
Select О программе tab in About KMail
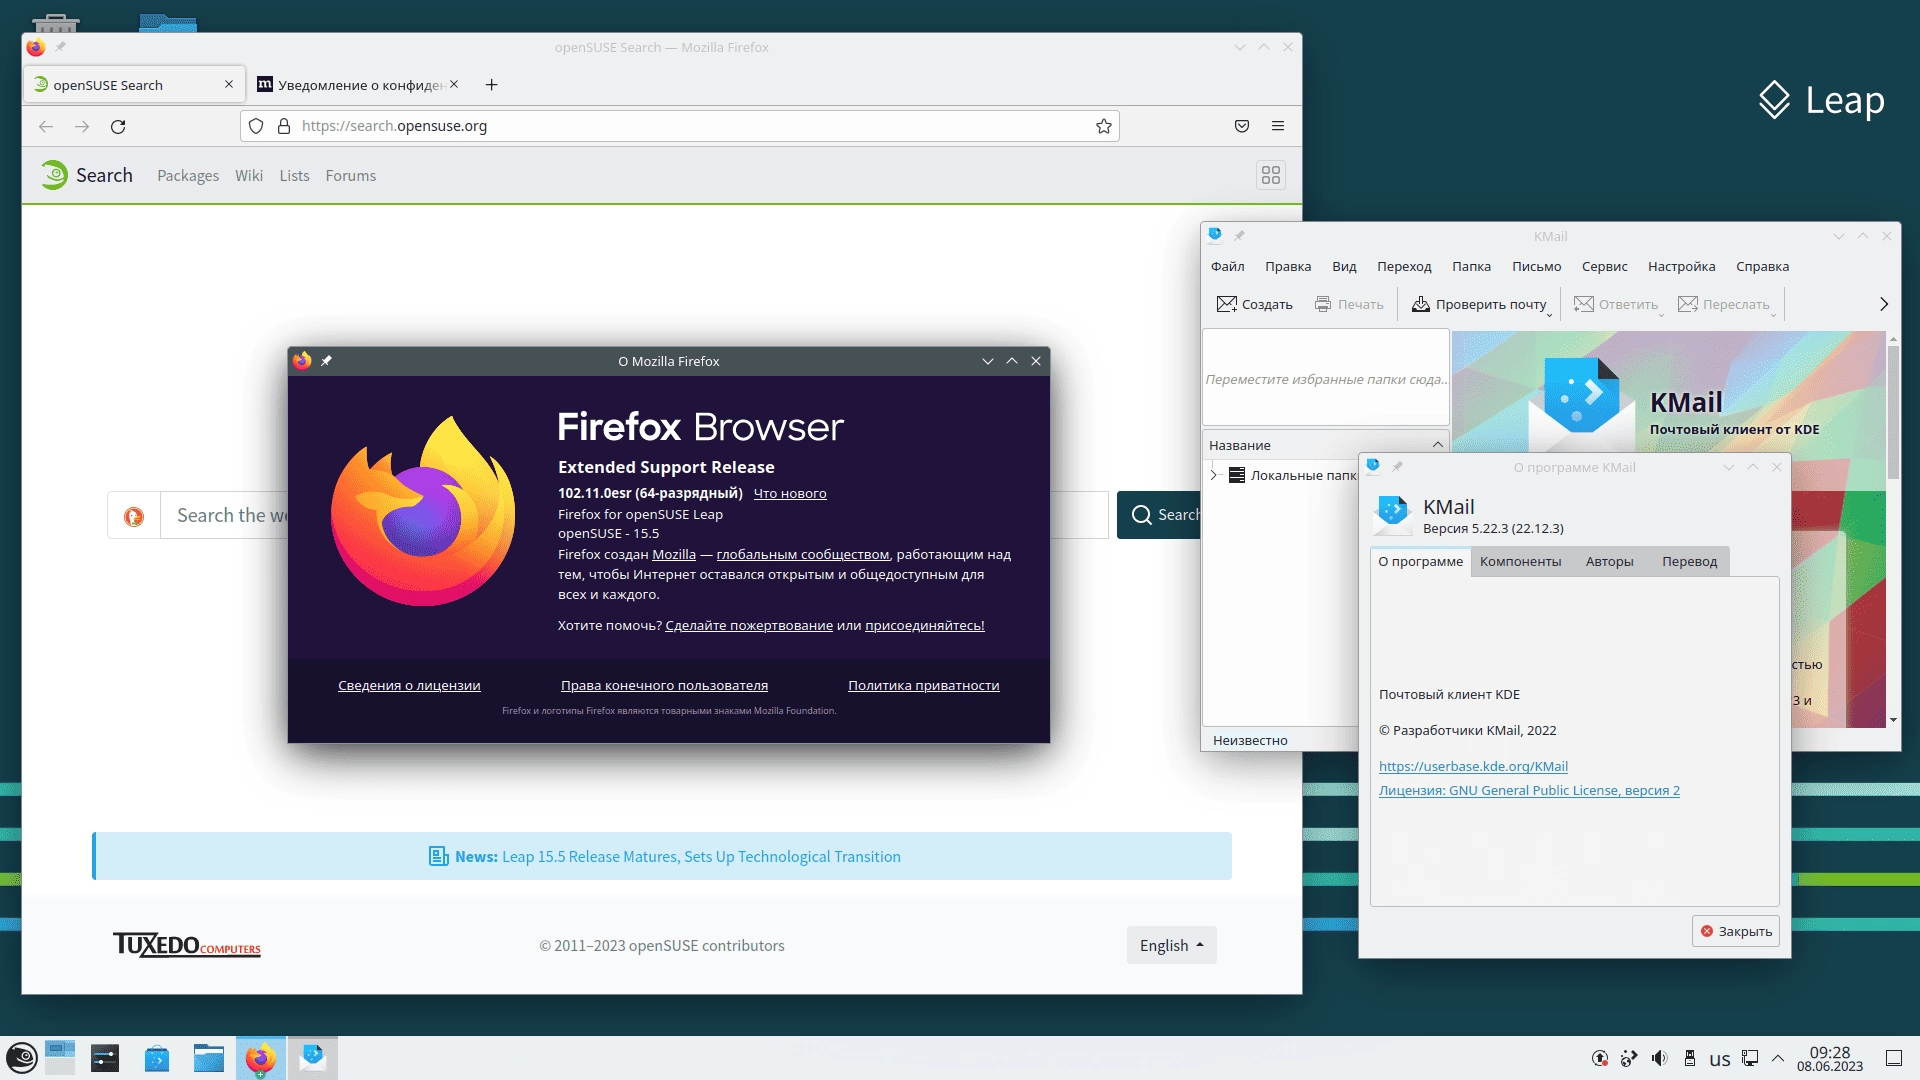coord(1421,562)
